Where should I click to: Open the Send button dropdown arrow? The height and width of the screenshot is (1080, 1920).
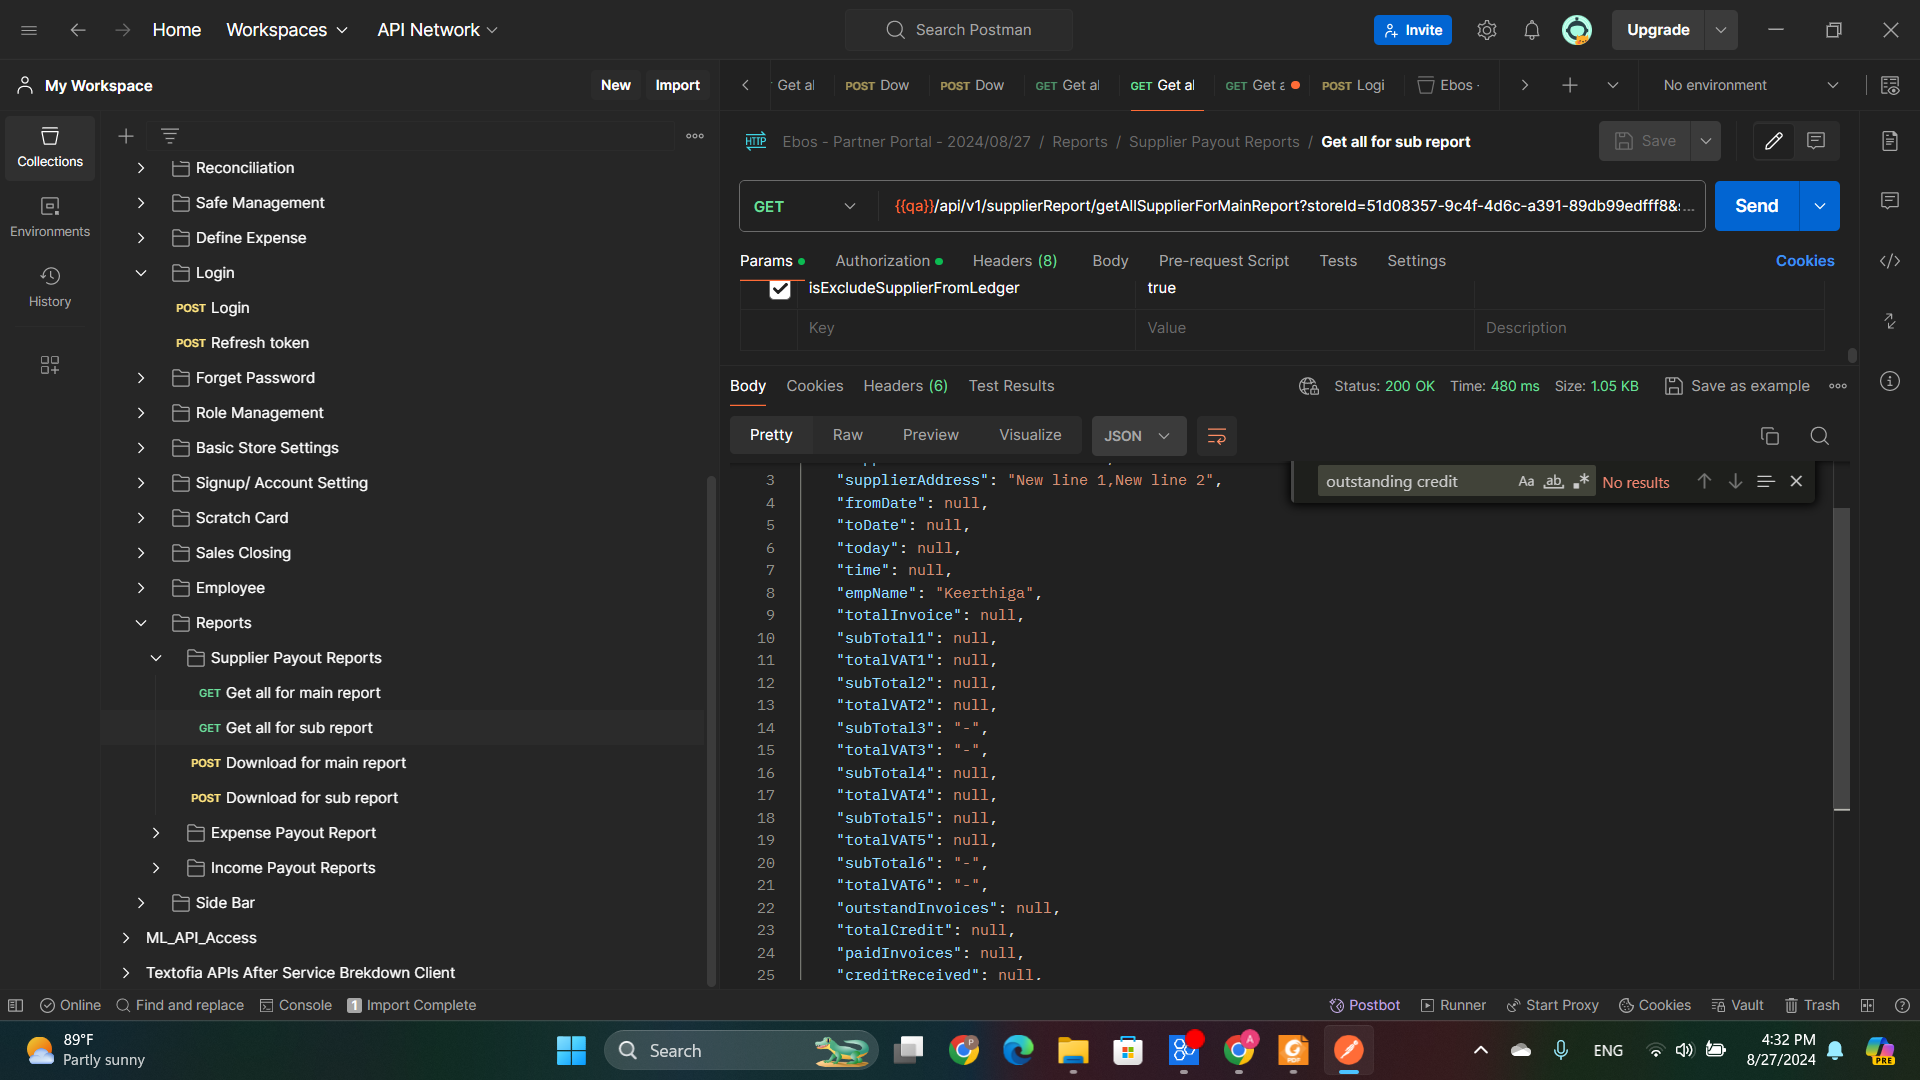coord(1820,206)
